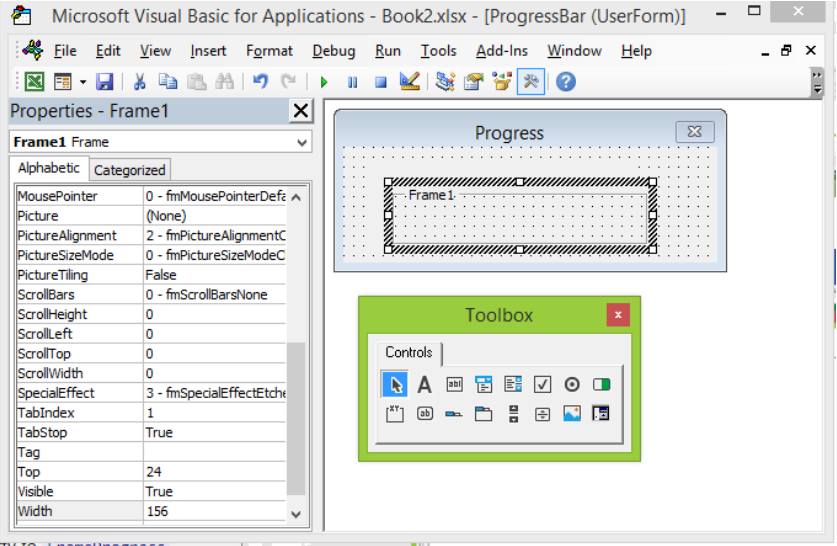Run the Sub/UserForm with play icon
This screenshot has height=546, width=837.
coord(323,82)
